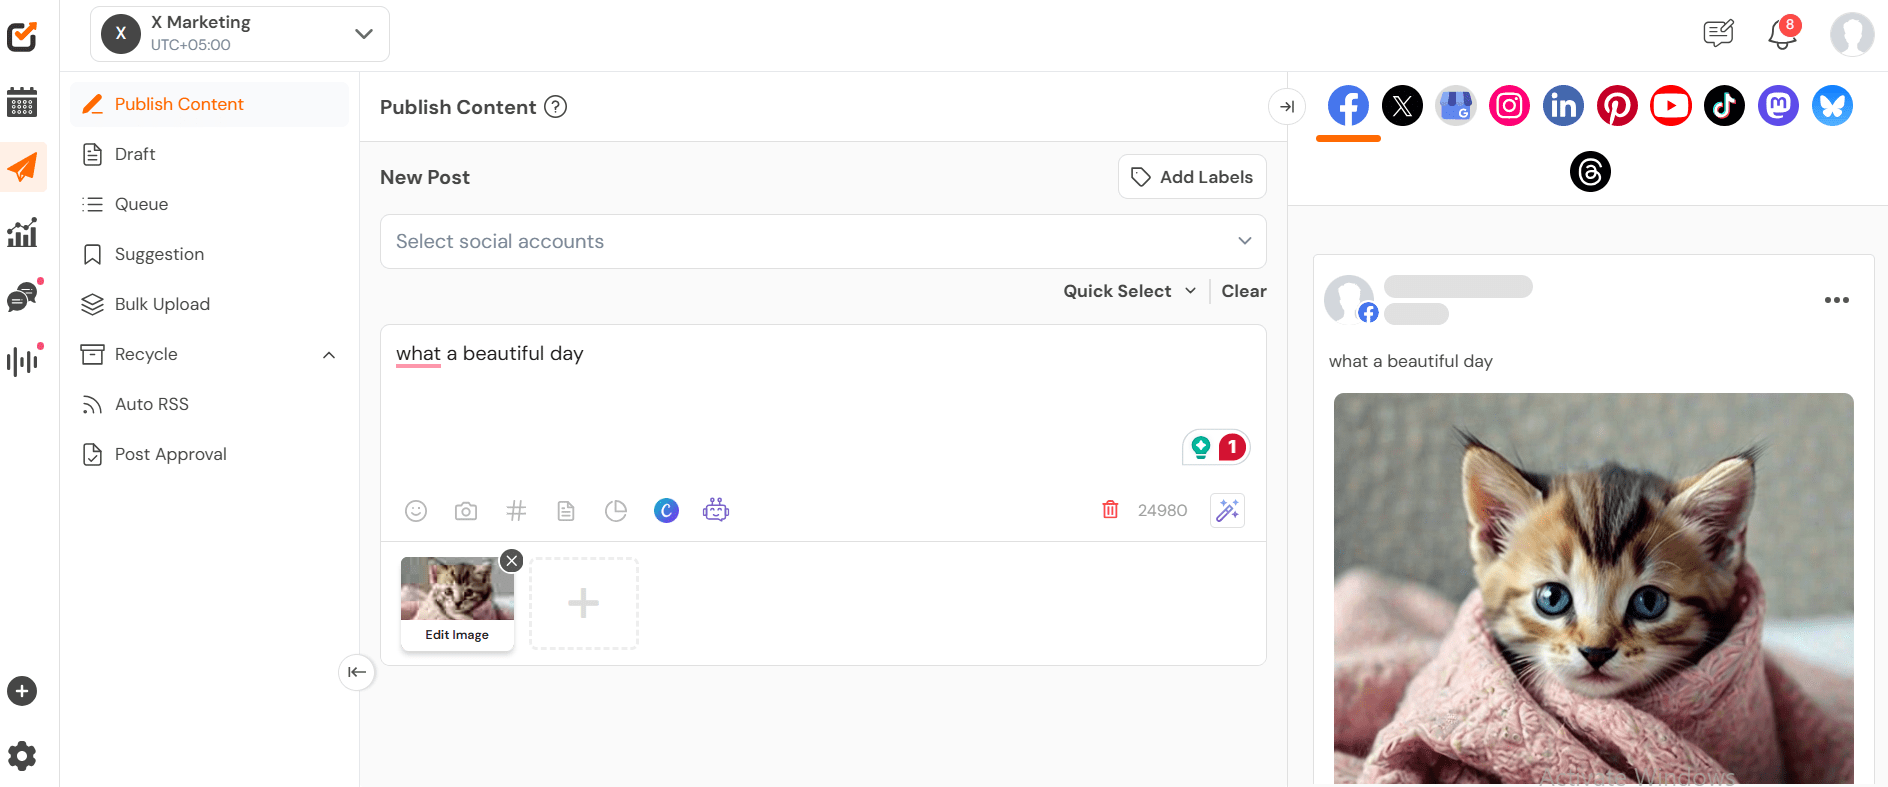The height and width of the screenshot is (787, 1888).
Task: Switch preview to Mastodon
Action: click(x=1779, y=105)
